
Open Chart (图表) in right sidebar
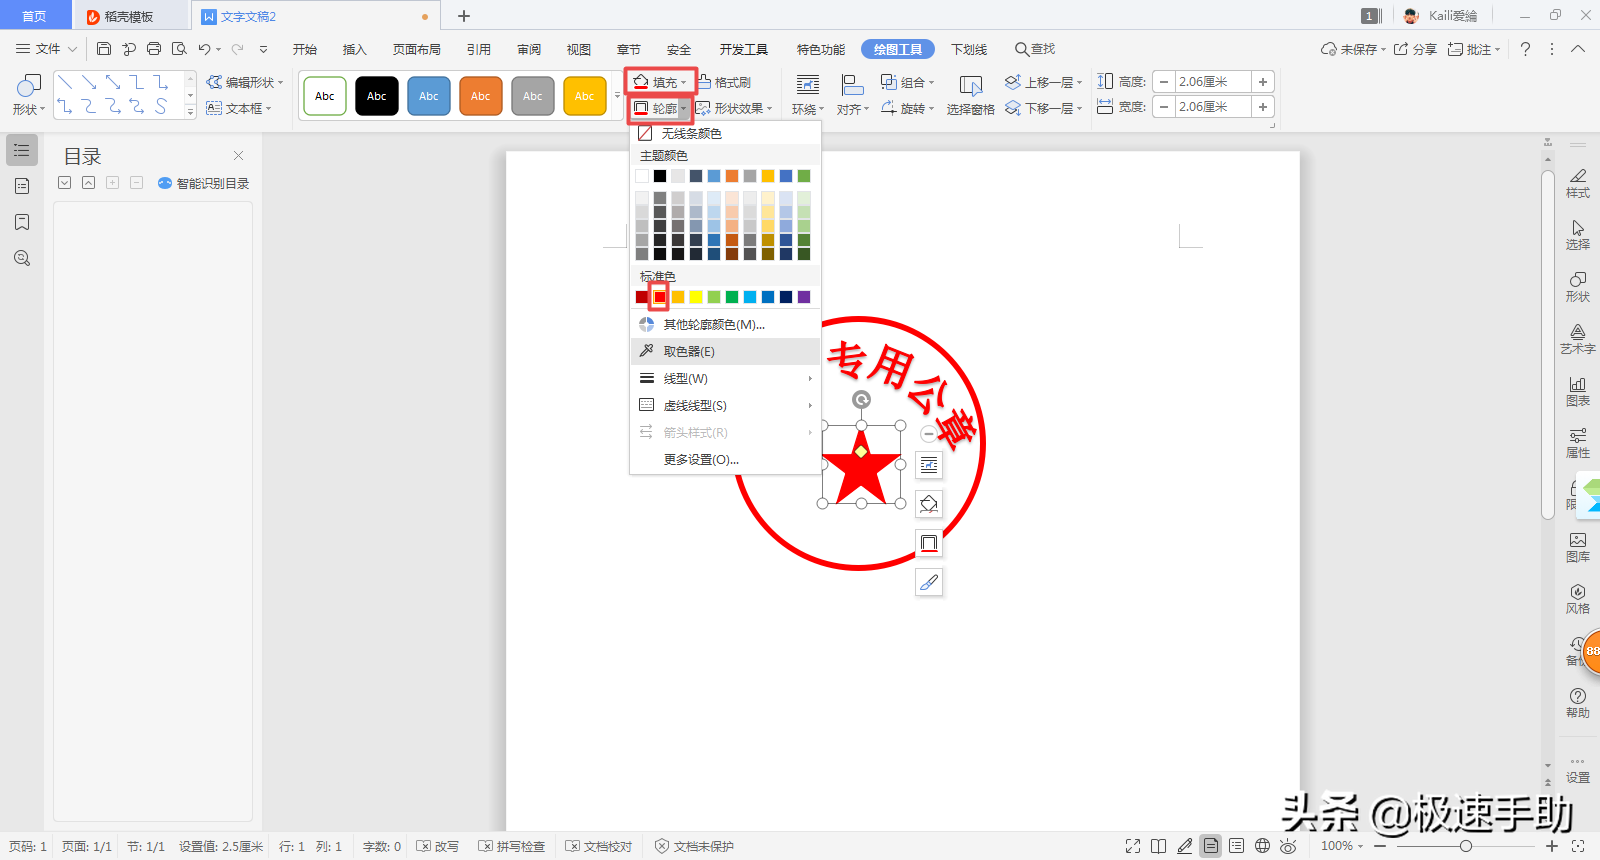tap(1578, 391)
